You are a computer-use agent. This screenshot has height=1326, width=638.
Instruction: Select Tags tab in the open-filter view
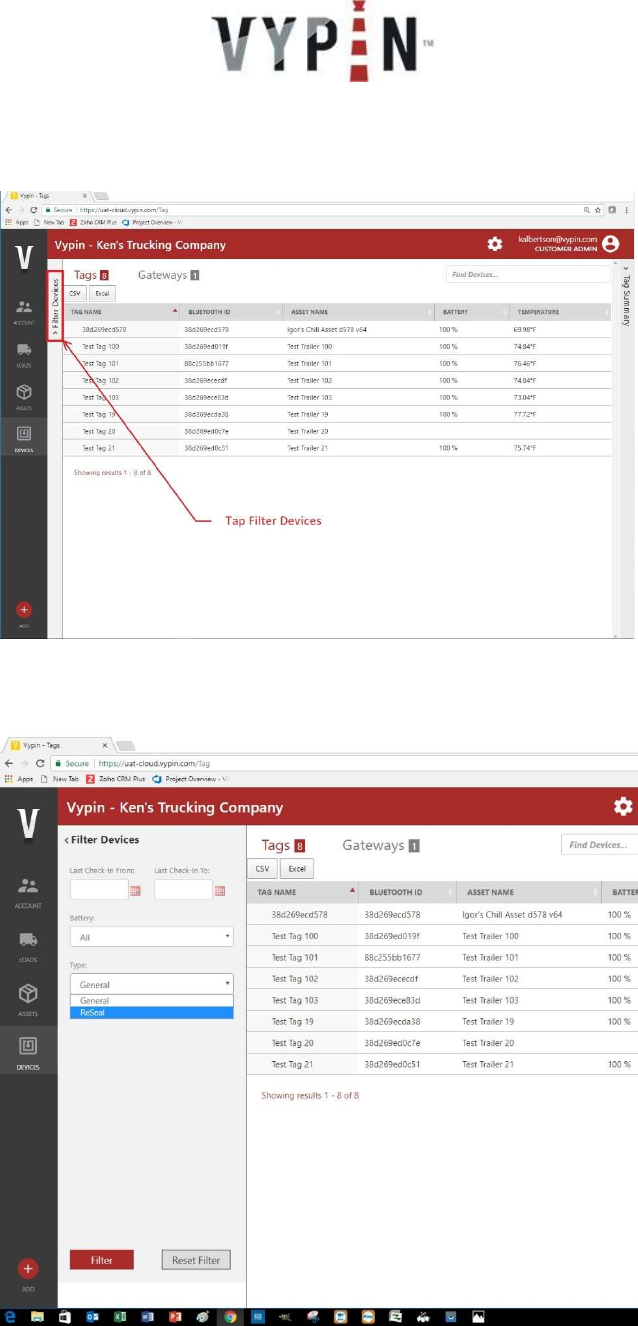tap(283, 845)
